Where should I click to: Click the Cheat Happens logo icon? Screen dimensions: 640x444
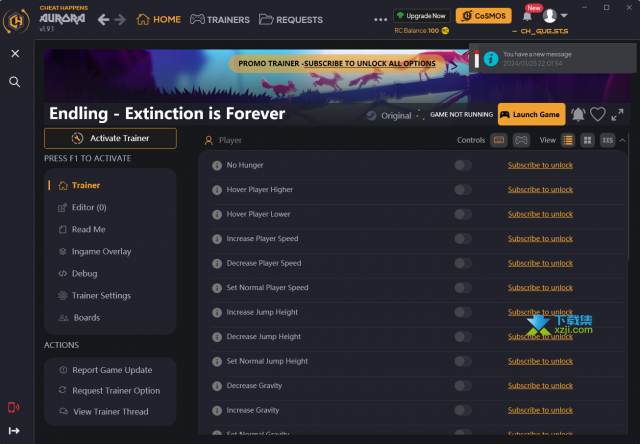click(x=16, y=20)
